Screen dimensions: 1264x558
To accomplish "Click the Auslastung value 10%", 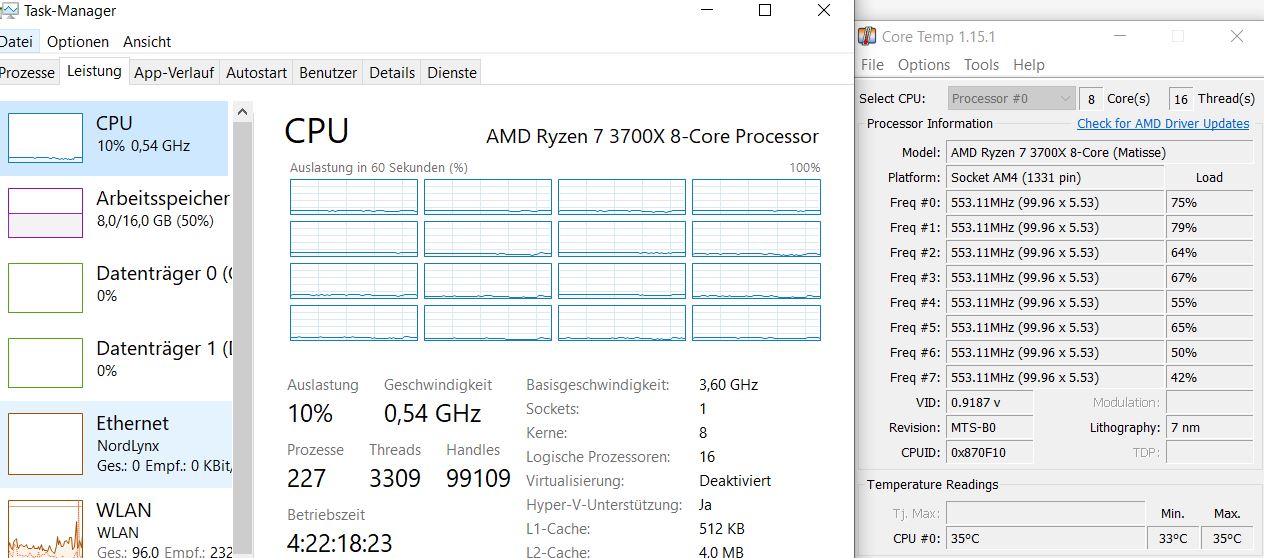I will pyautogui.click(x=310, y=413).
